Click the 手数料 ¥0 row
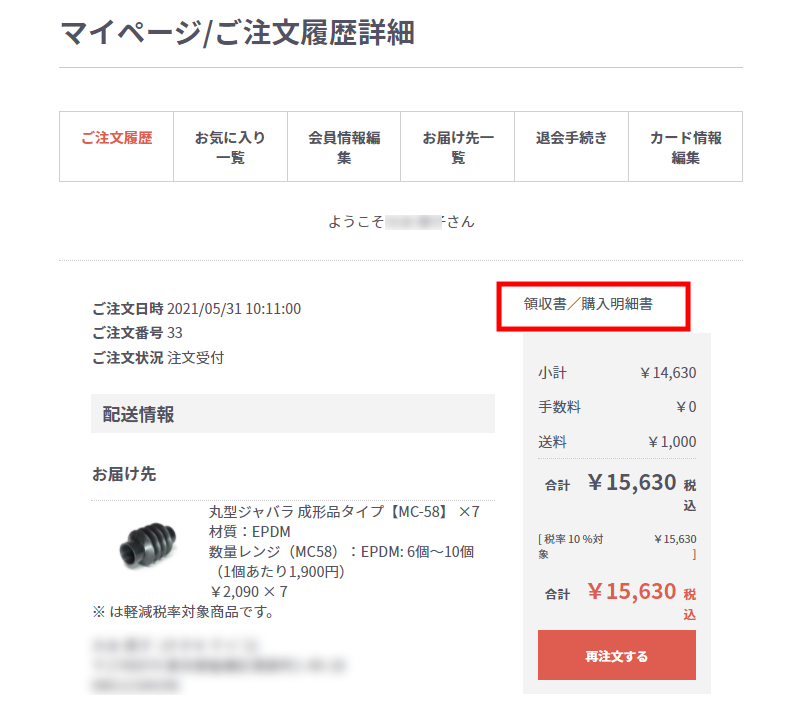Screen dimensions: 800x704 [x=617, y=407]
